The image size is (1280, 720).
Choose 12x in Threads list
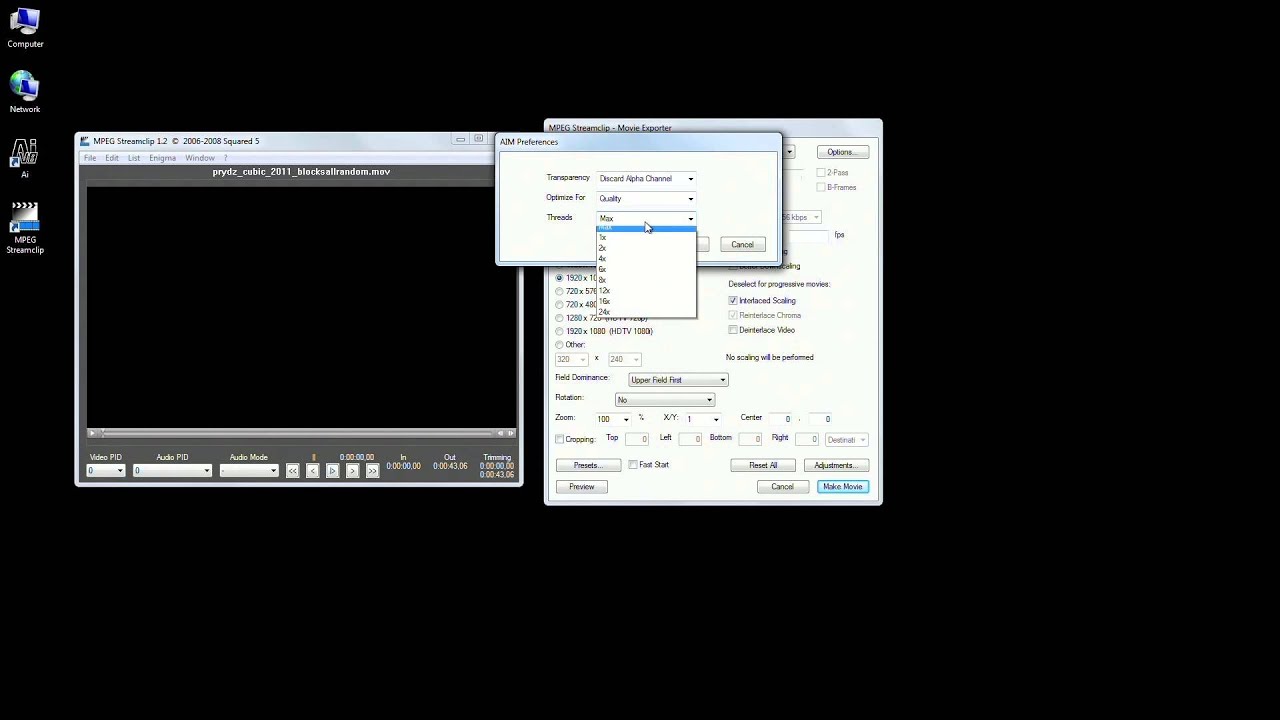[646, 291]
